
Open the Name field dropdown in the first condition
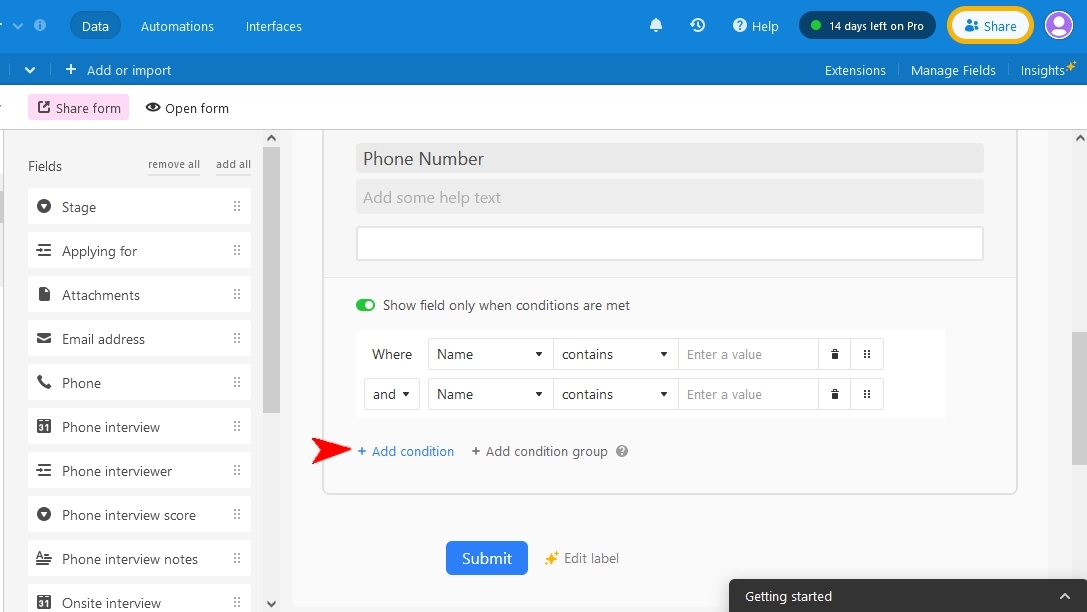489,353
